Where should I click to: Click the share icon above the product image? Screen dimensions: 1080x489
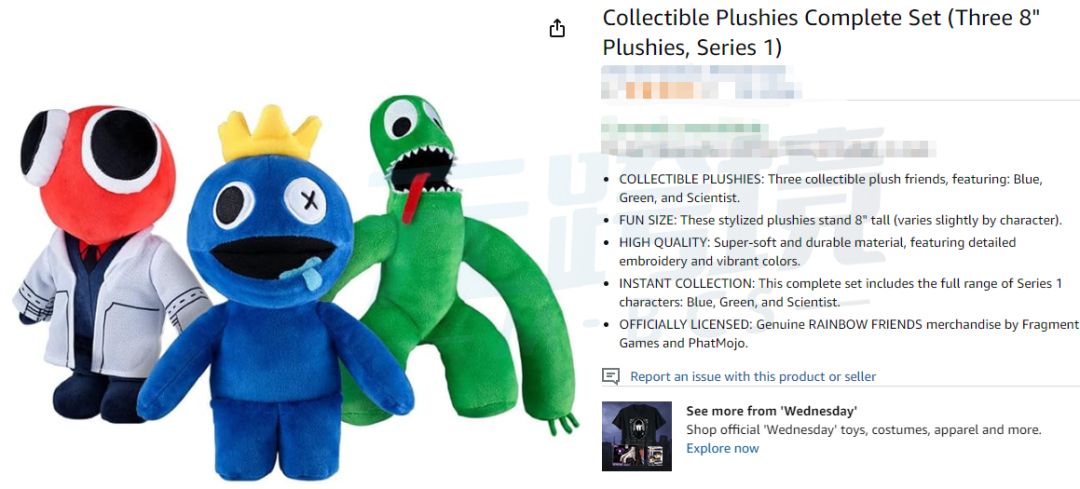tap(557, 28)
